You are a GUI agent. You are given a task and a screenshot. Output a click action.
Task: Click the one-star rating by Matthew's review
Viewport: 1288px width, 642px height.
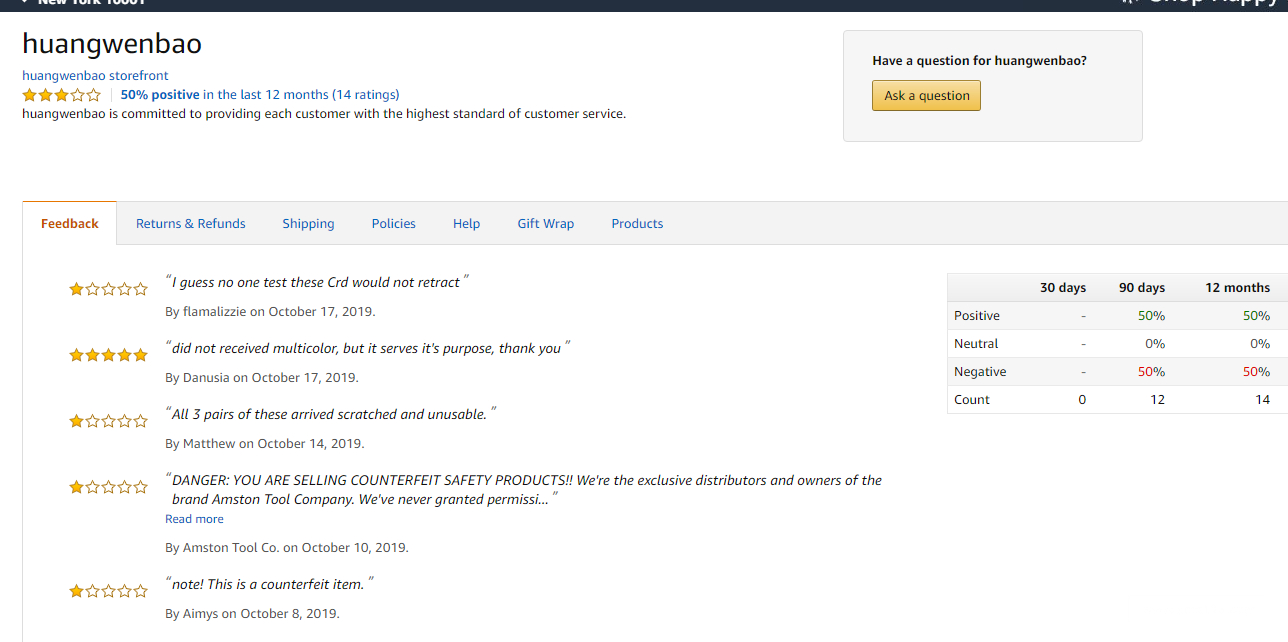point(108,421)
